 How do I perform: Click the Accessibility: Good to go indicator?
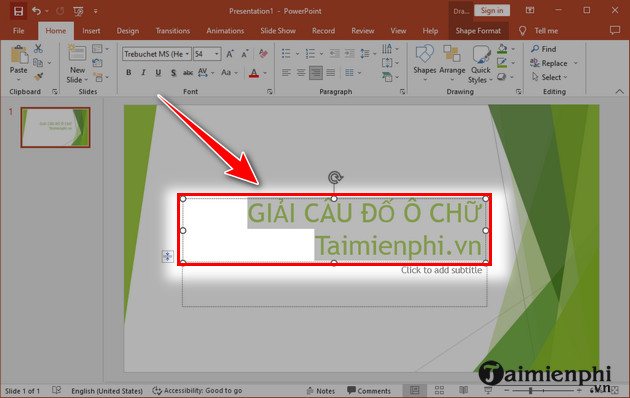[197, 390]
